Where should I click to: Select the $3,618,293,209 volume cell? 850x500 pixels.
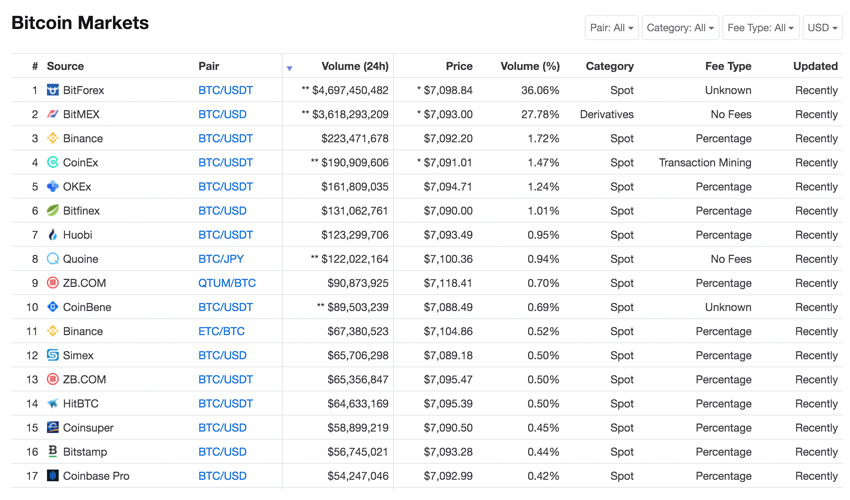pos(345,114)
